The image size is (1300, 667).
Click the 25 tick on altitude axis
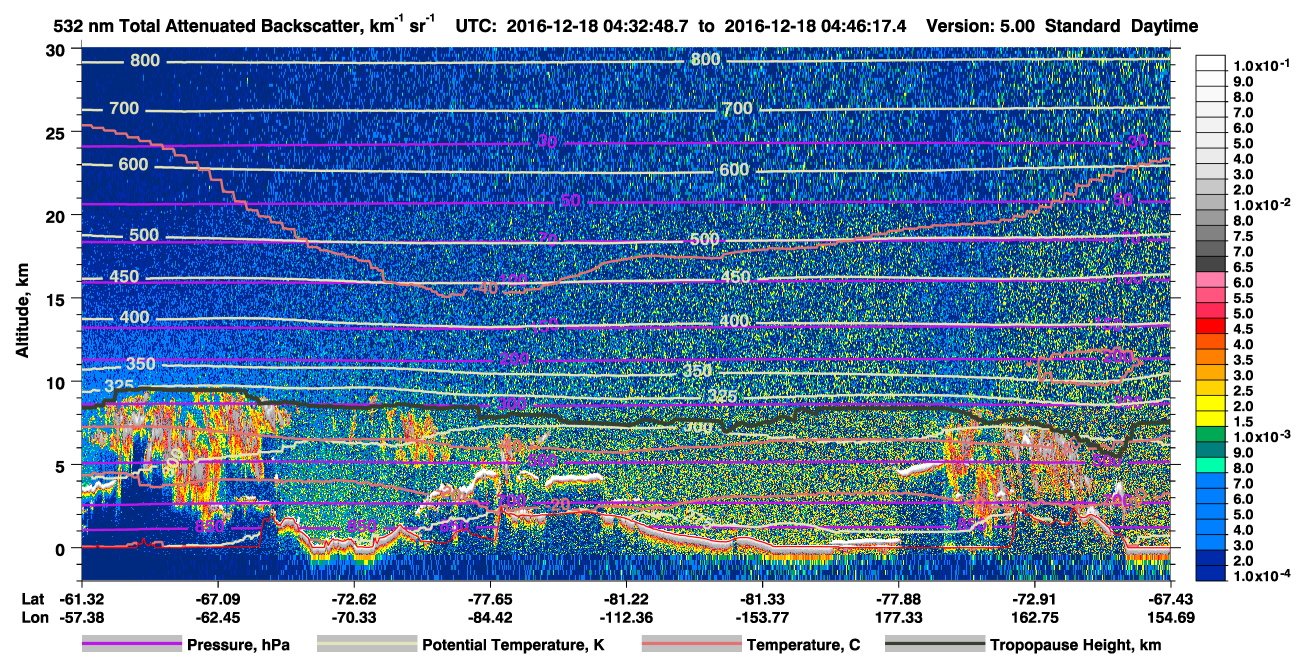57,133
